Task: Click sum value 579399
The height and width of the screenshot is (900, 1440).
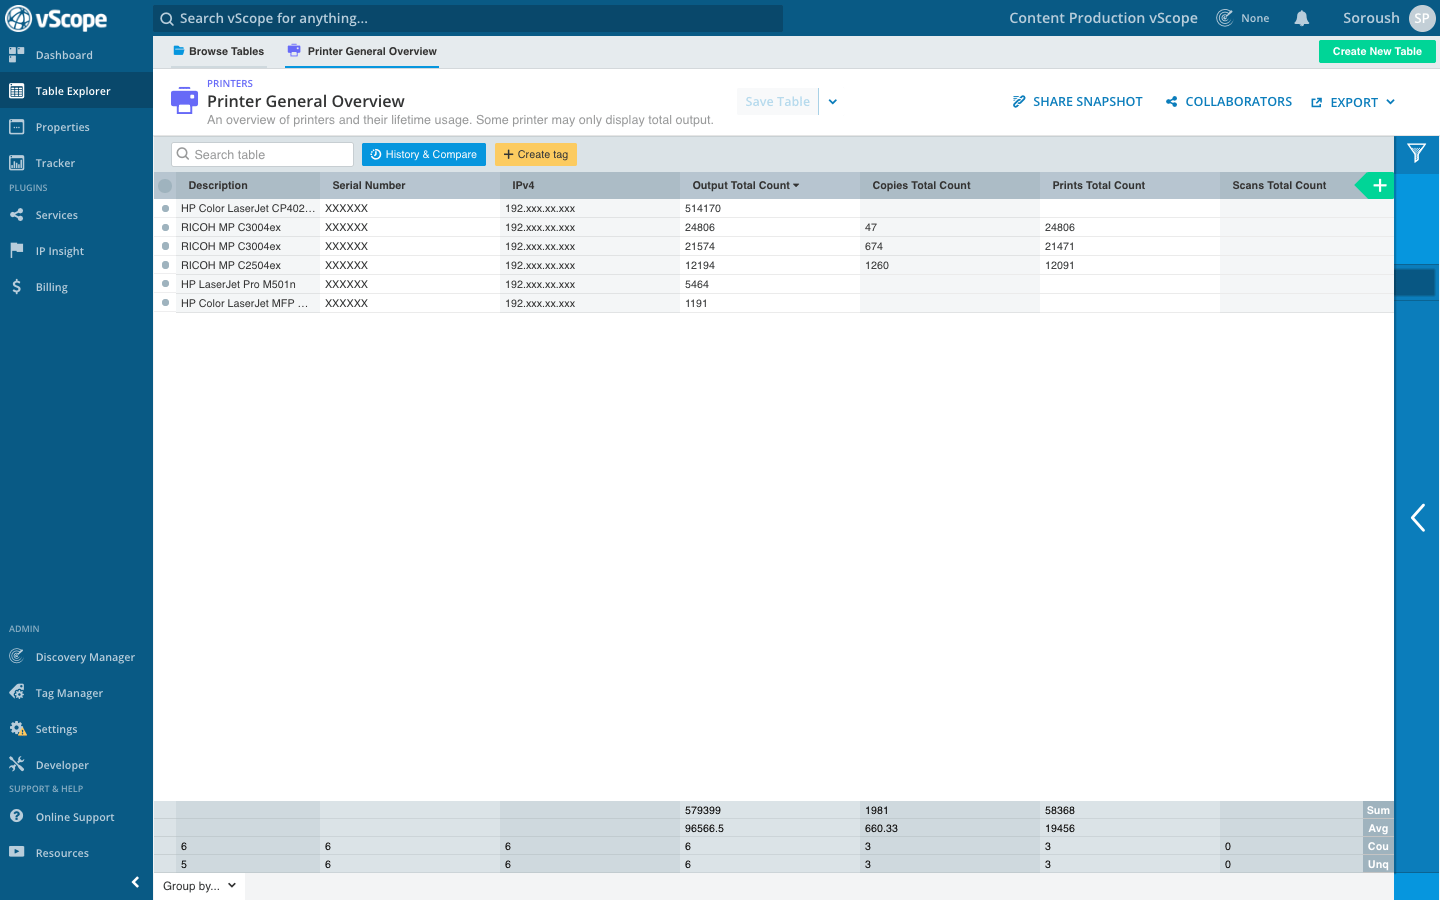Action: 703,810
